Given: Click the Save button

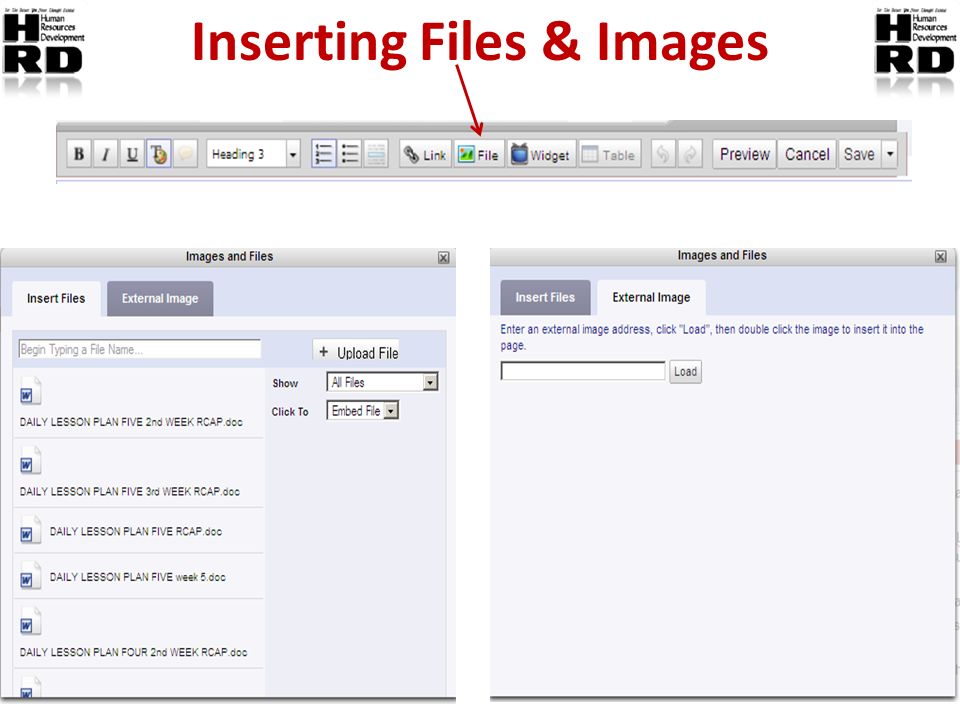Looking at the screenshot, I should [860, 154].
